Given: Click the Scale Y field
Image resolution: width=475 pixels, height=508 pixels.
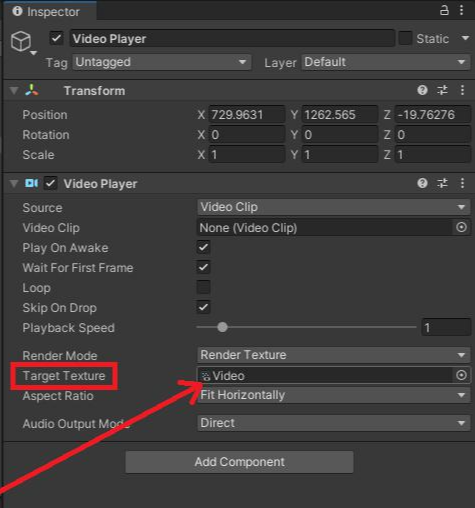Looking at the screenshot, I should pos(340,155).
